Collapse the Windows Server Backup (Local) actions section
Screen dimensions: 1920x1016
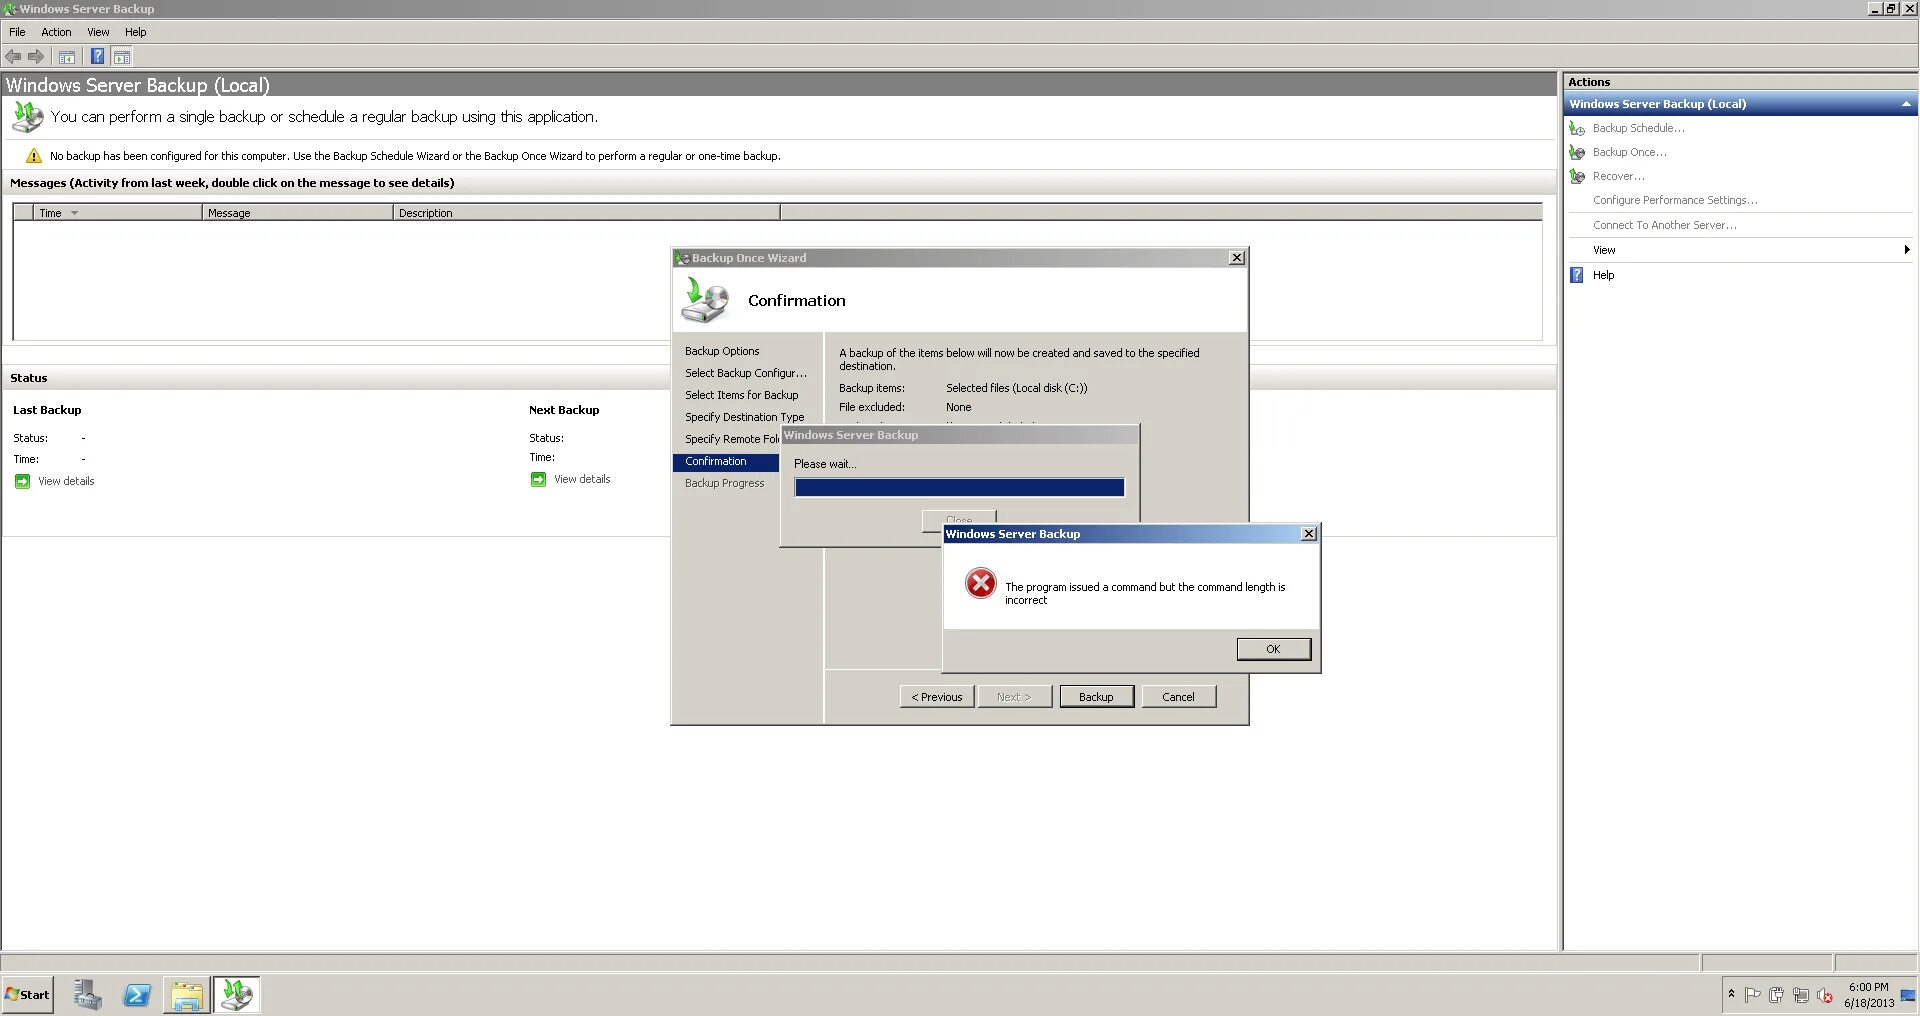[1906, 104]
